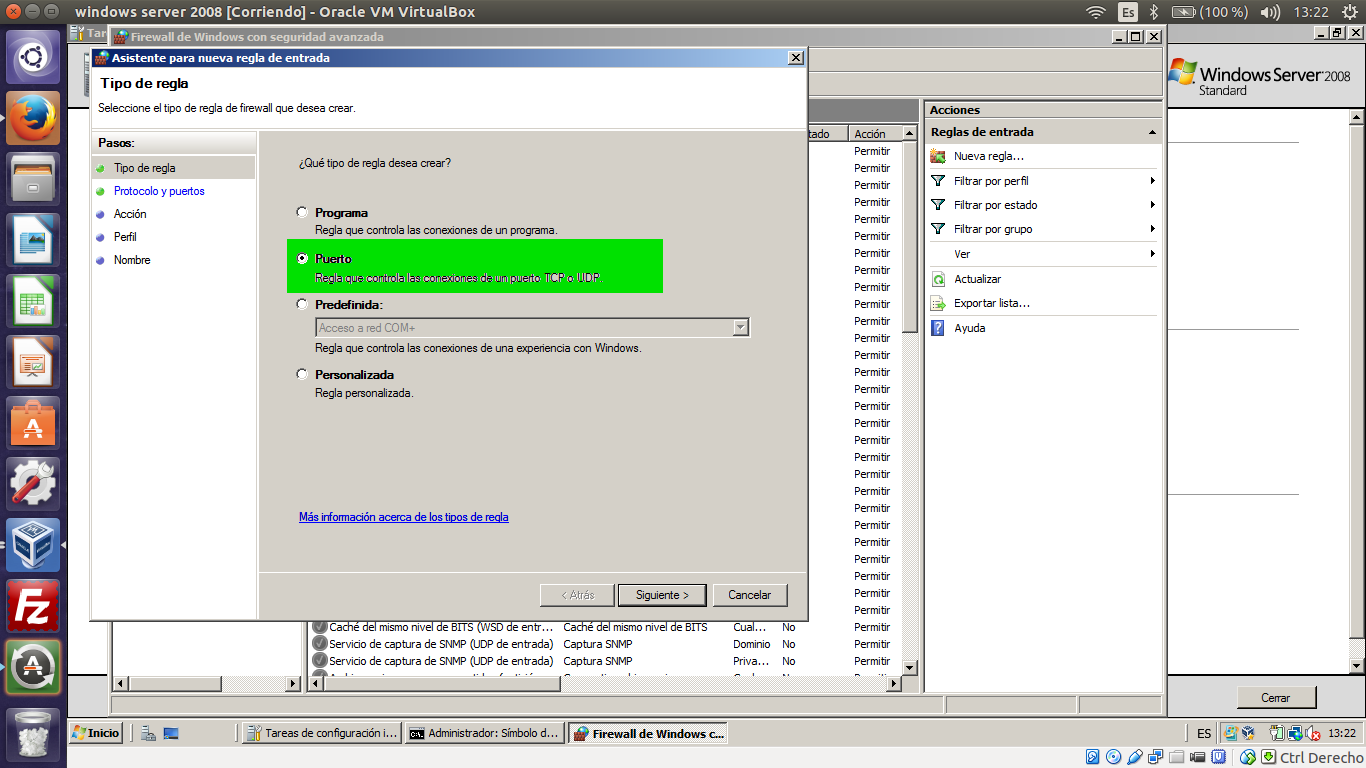
Task: Click the blue Ayuda question icon
Action: [x=938, y=328]
